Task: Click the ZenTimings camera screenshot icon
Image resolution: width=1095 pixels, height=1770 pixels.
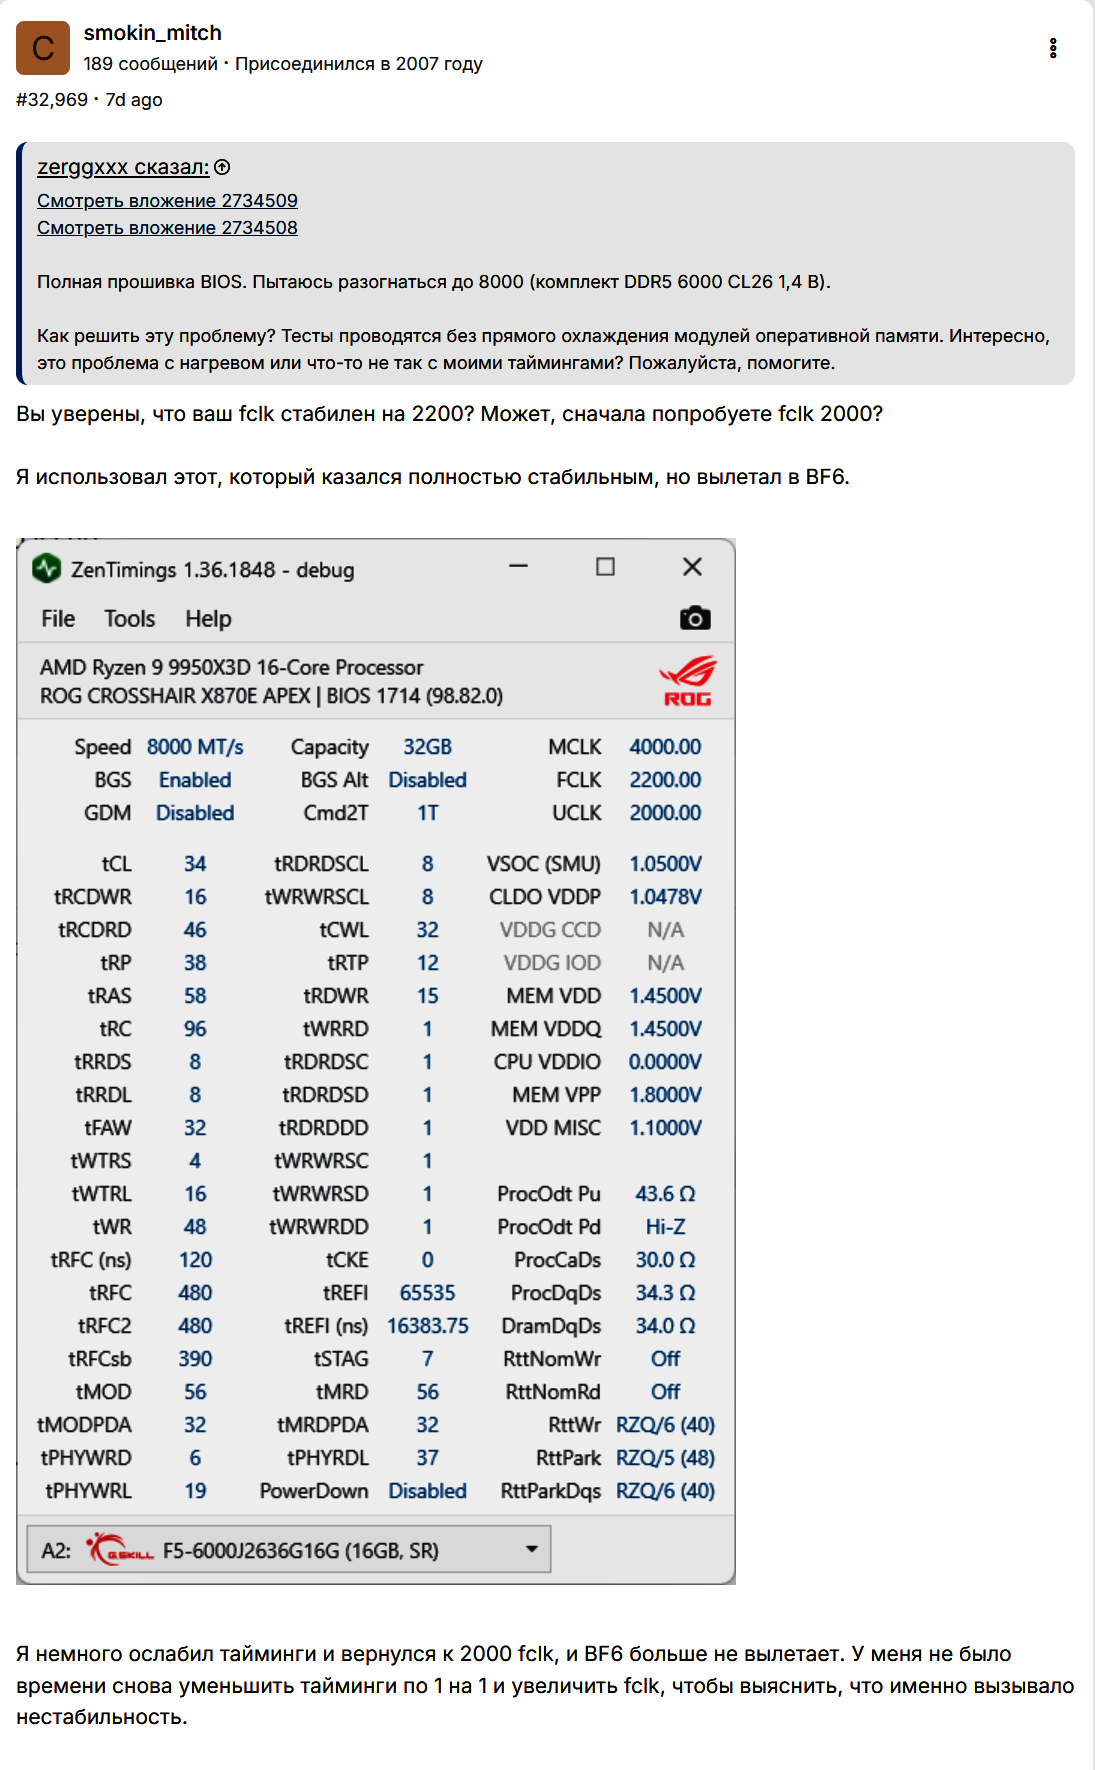Action: point(695,618)
